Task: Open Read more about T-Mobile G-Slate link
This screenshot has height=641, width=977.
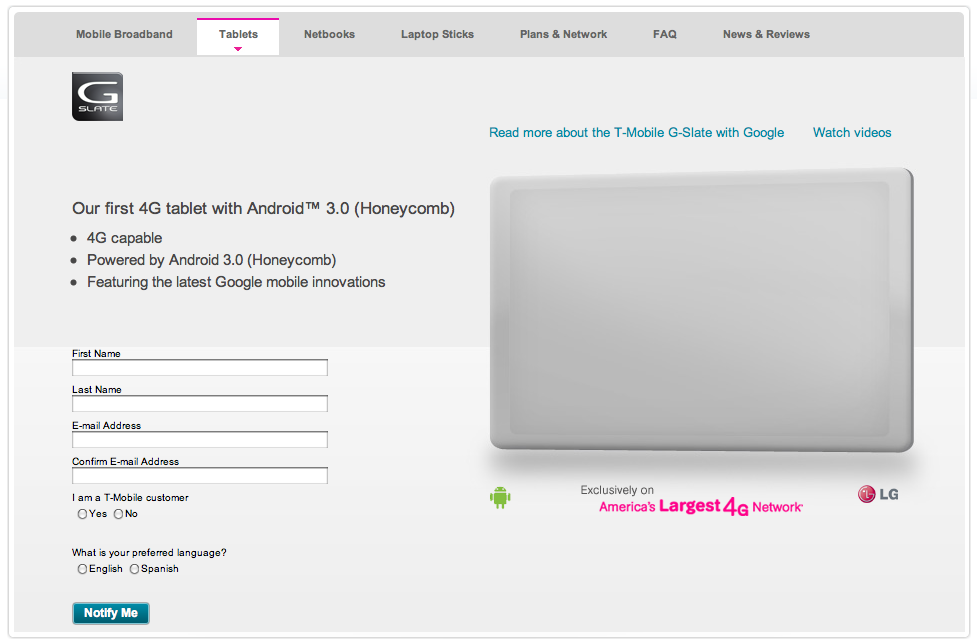Action: [x=636, y=132]
